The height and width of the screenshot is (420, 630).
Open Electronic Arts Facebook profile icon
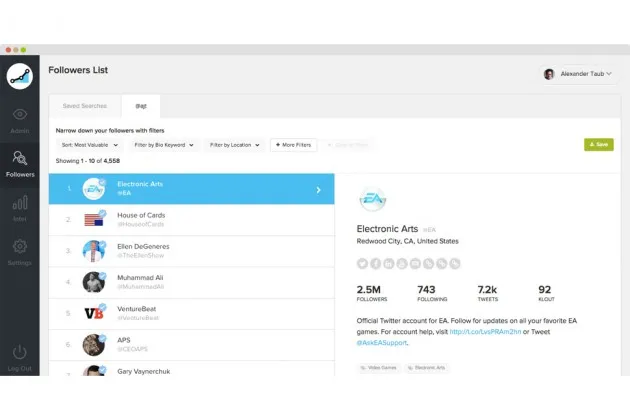[376, 264]
